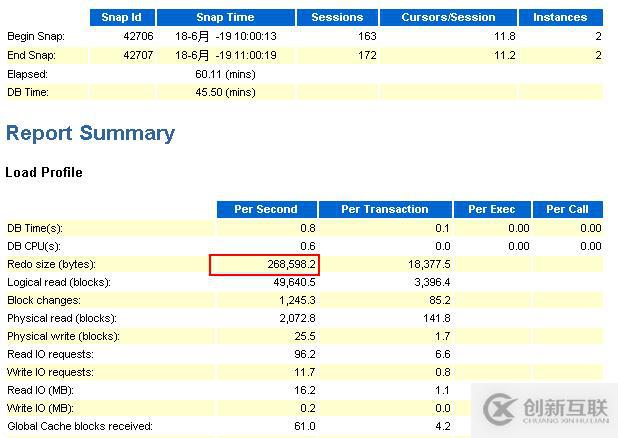The height and width of the screenshot is (438, 618).
Task: Click sessions value 172
Action: (367, 55)
